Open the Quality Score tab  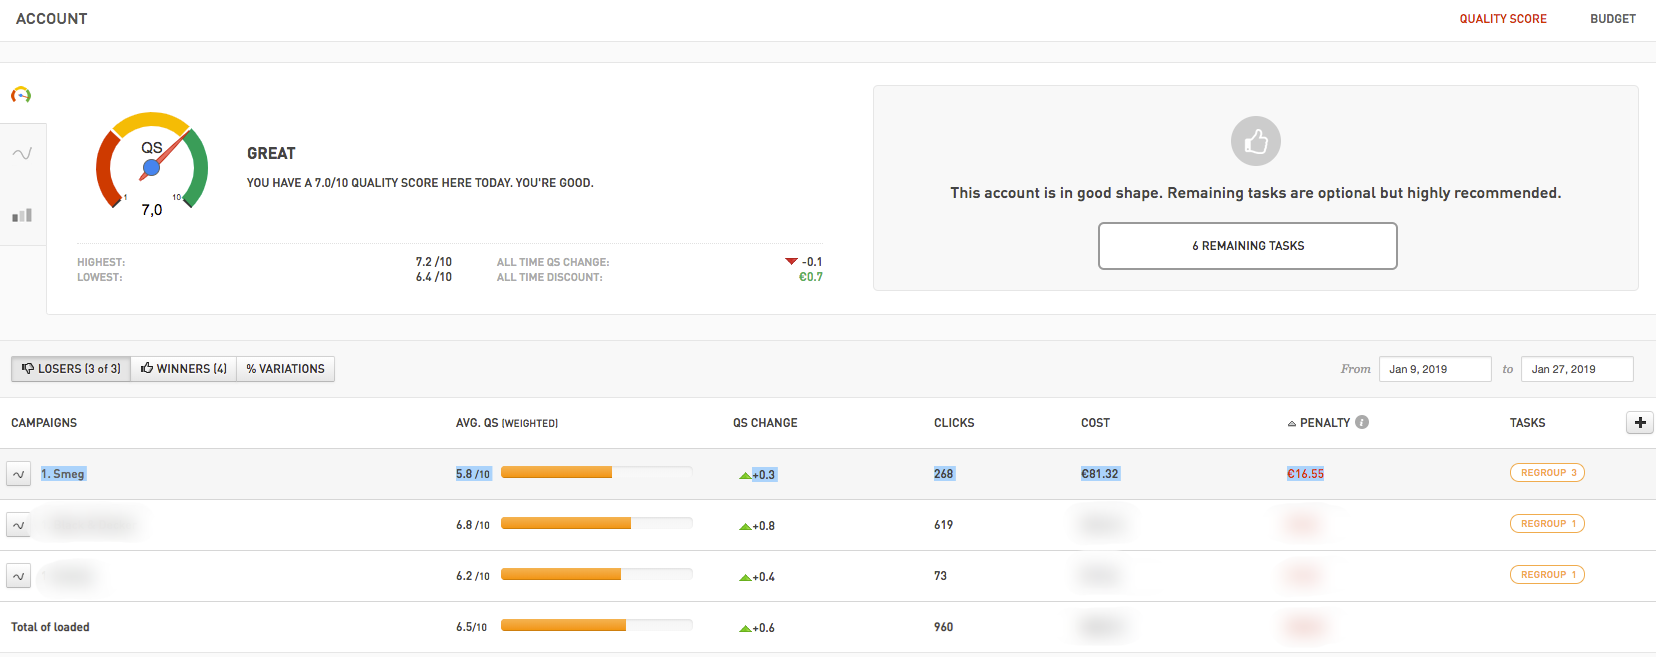pyautogui.click(x=1503, y=19)
